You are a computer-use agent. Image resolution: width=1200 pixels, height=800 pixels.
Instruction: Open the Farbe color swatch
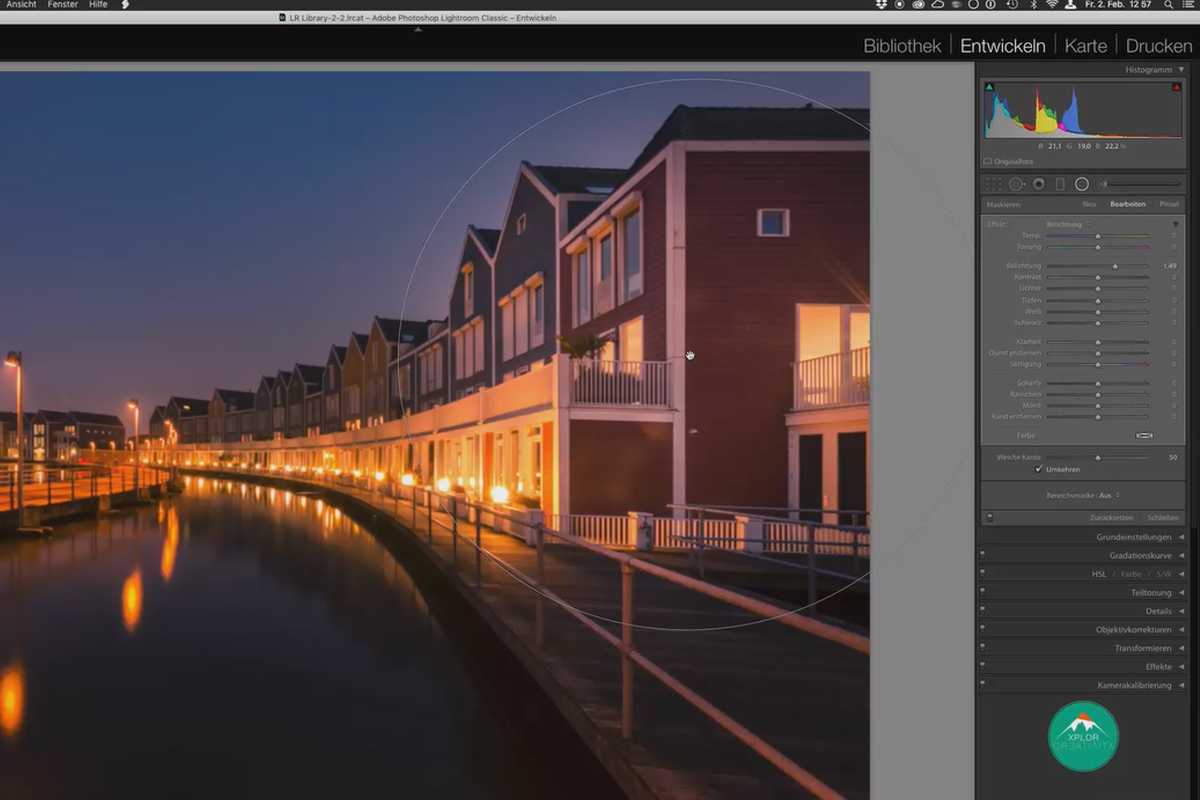tap(1144, 436)
